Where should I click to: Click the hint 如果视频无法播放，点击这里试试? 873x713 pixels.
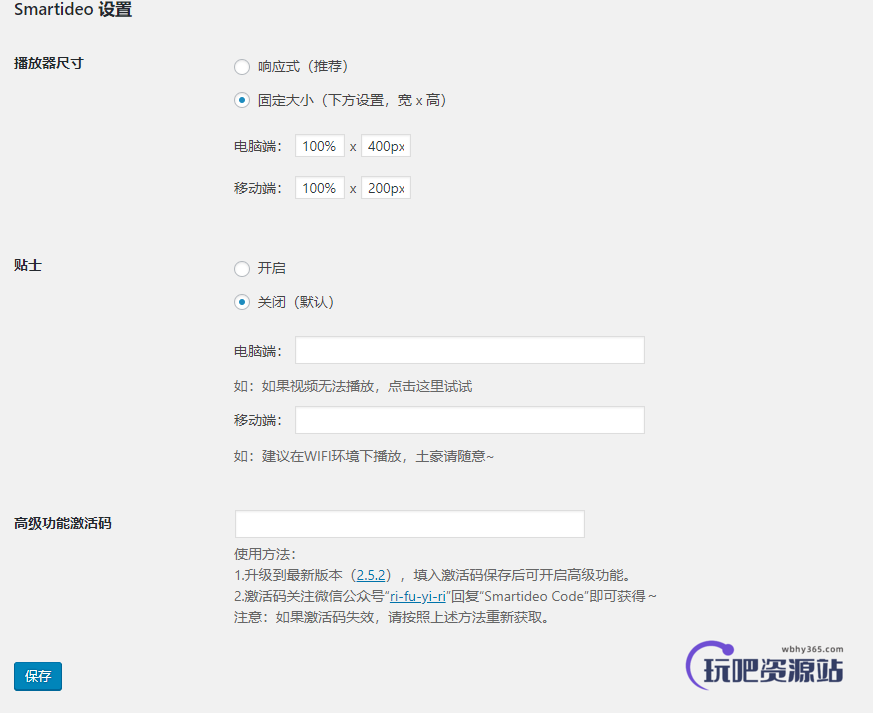367,386
